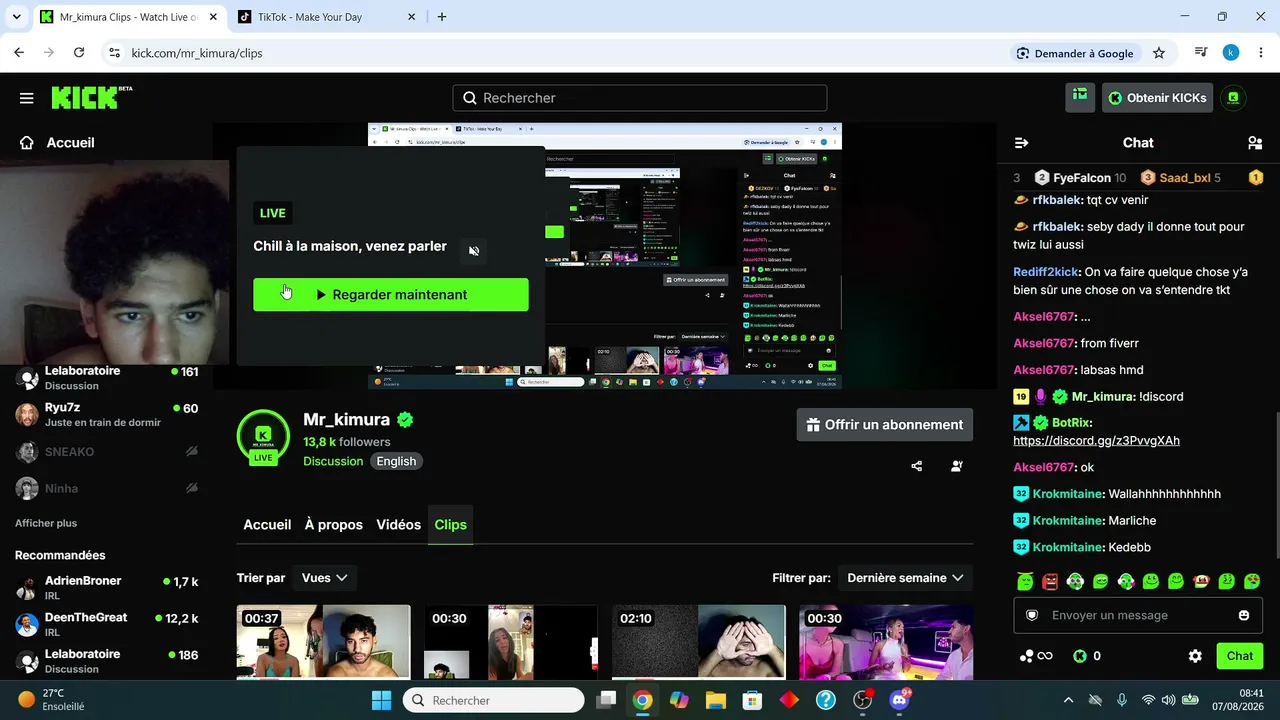The image size is (1280, 720).
Task: Focus the Envoyer un message field
Action: [1138, 615]
